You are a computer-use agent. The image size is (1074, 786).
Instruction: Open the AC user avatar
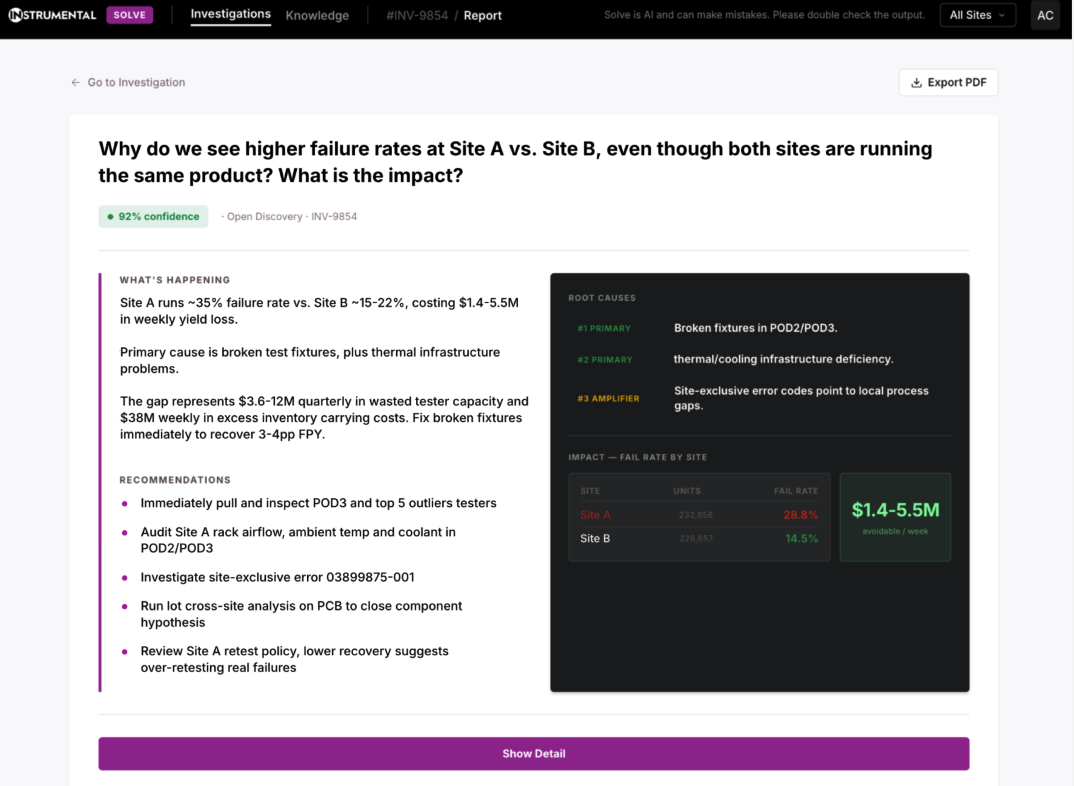pos(1045,15)
